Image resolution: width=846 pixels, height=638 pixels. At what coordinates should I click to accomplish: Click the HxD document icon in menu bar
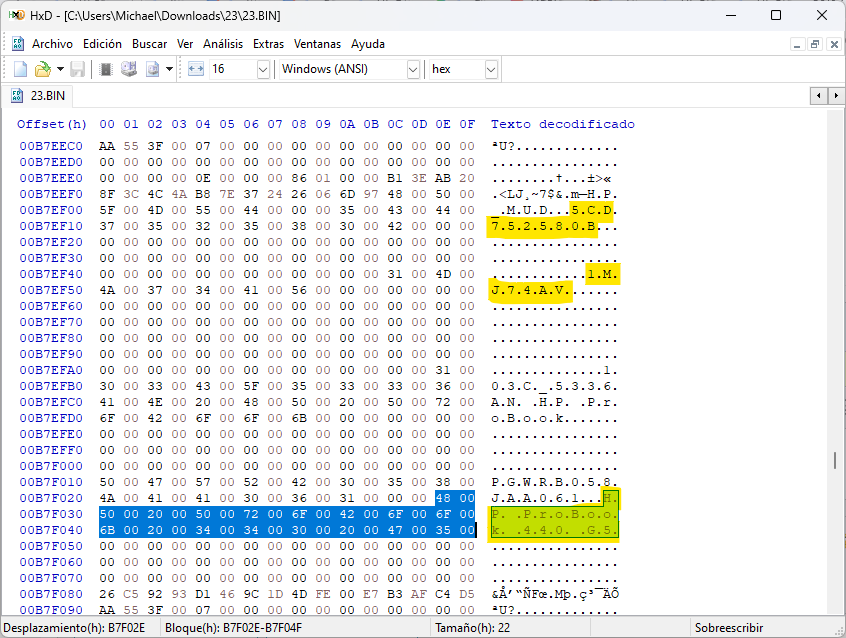tap(17, 44)
